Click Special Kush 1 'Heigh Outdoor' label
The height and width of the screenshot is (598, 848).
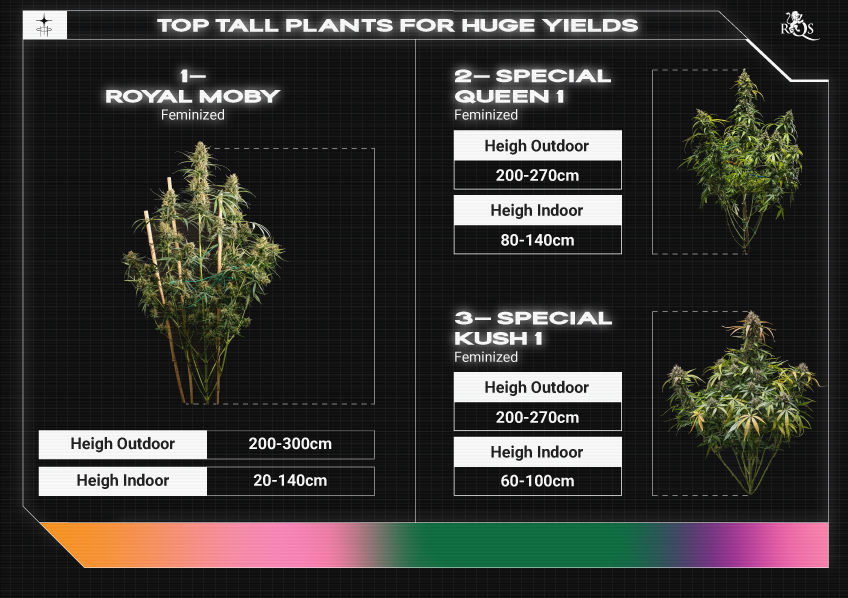tap(538, 388)
